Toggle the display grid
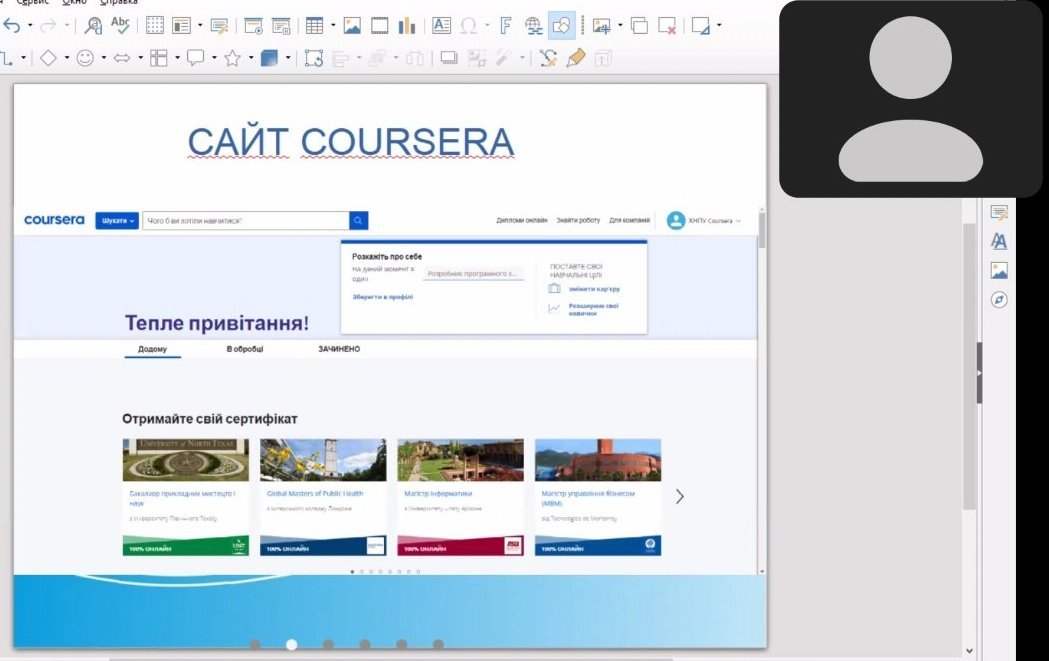 coord(155,26)
